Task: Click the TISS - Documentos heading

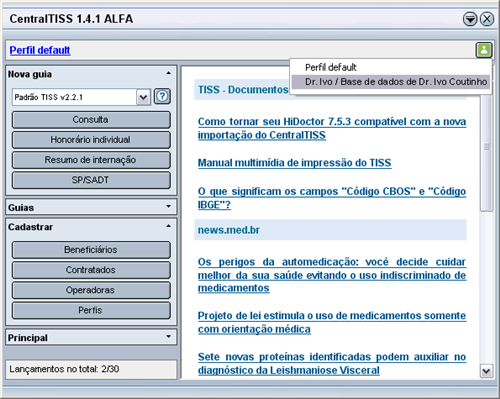Action: [x=243, y=90]
